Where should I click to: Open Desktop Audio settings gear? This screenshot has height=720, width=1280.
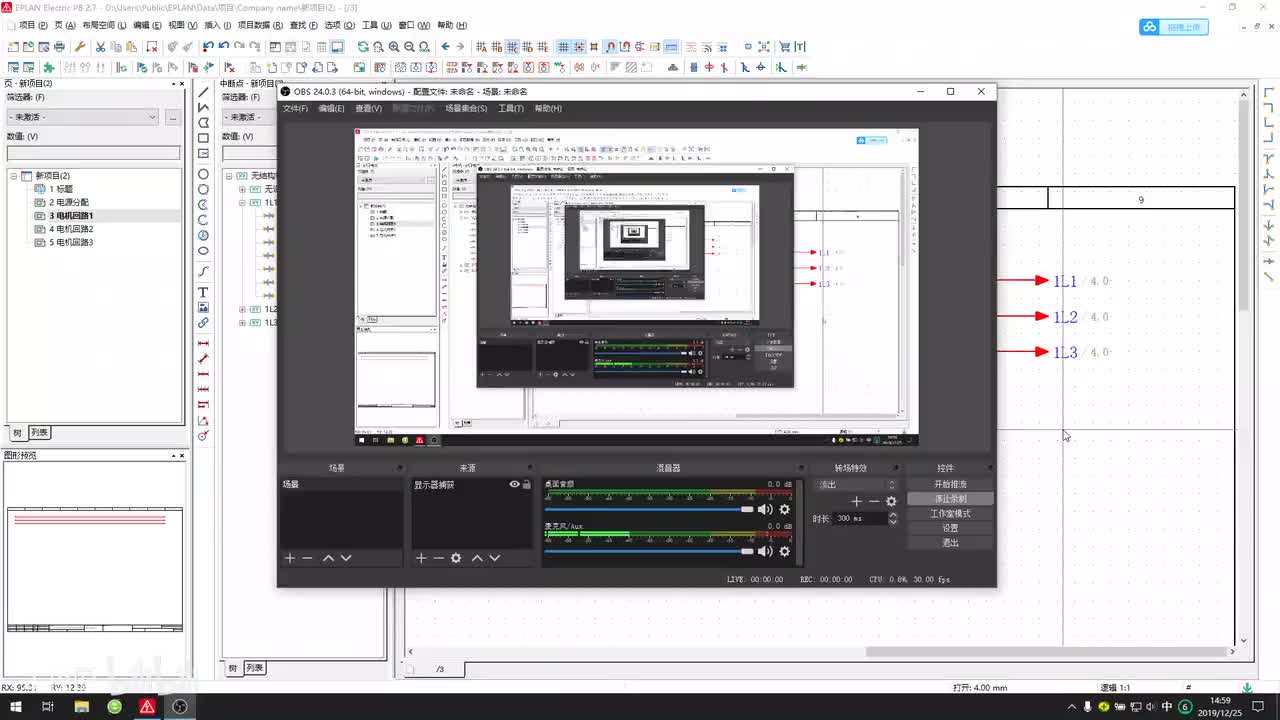784,509
